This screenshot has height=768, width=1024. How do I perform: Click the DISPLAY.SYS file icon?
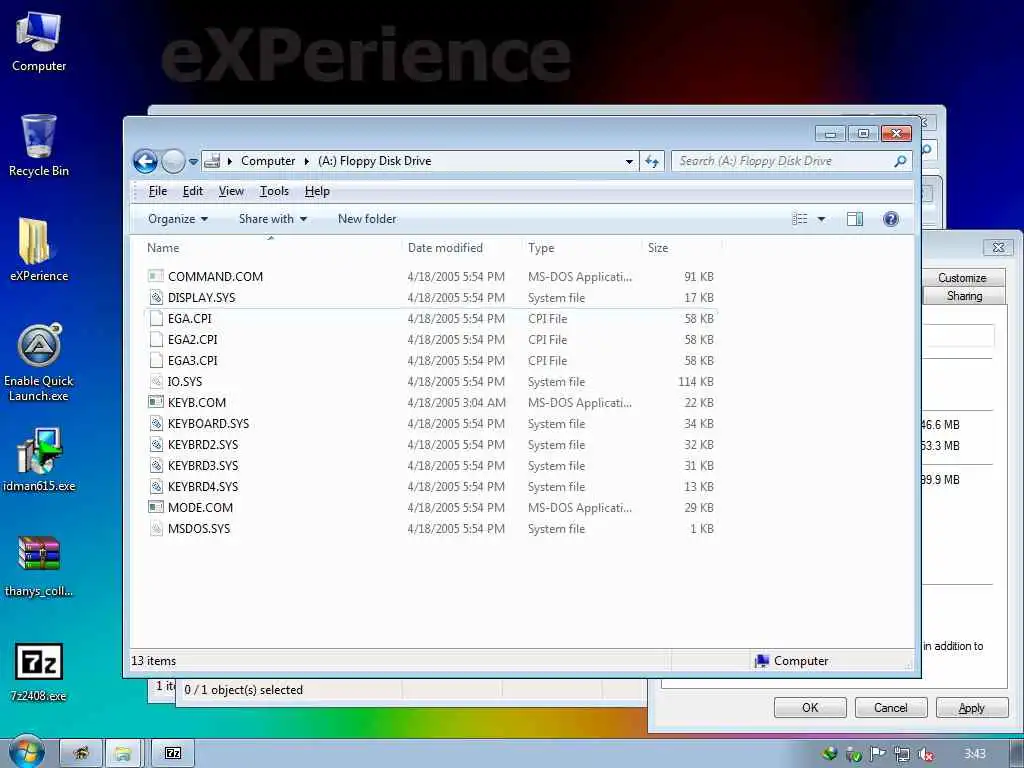click(x=155, y=297)
